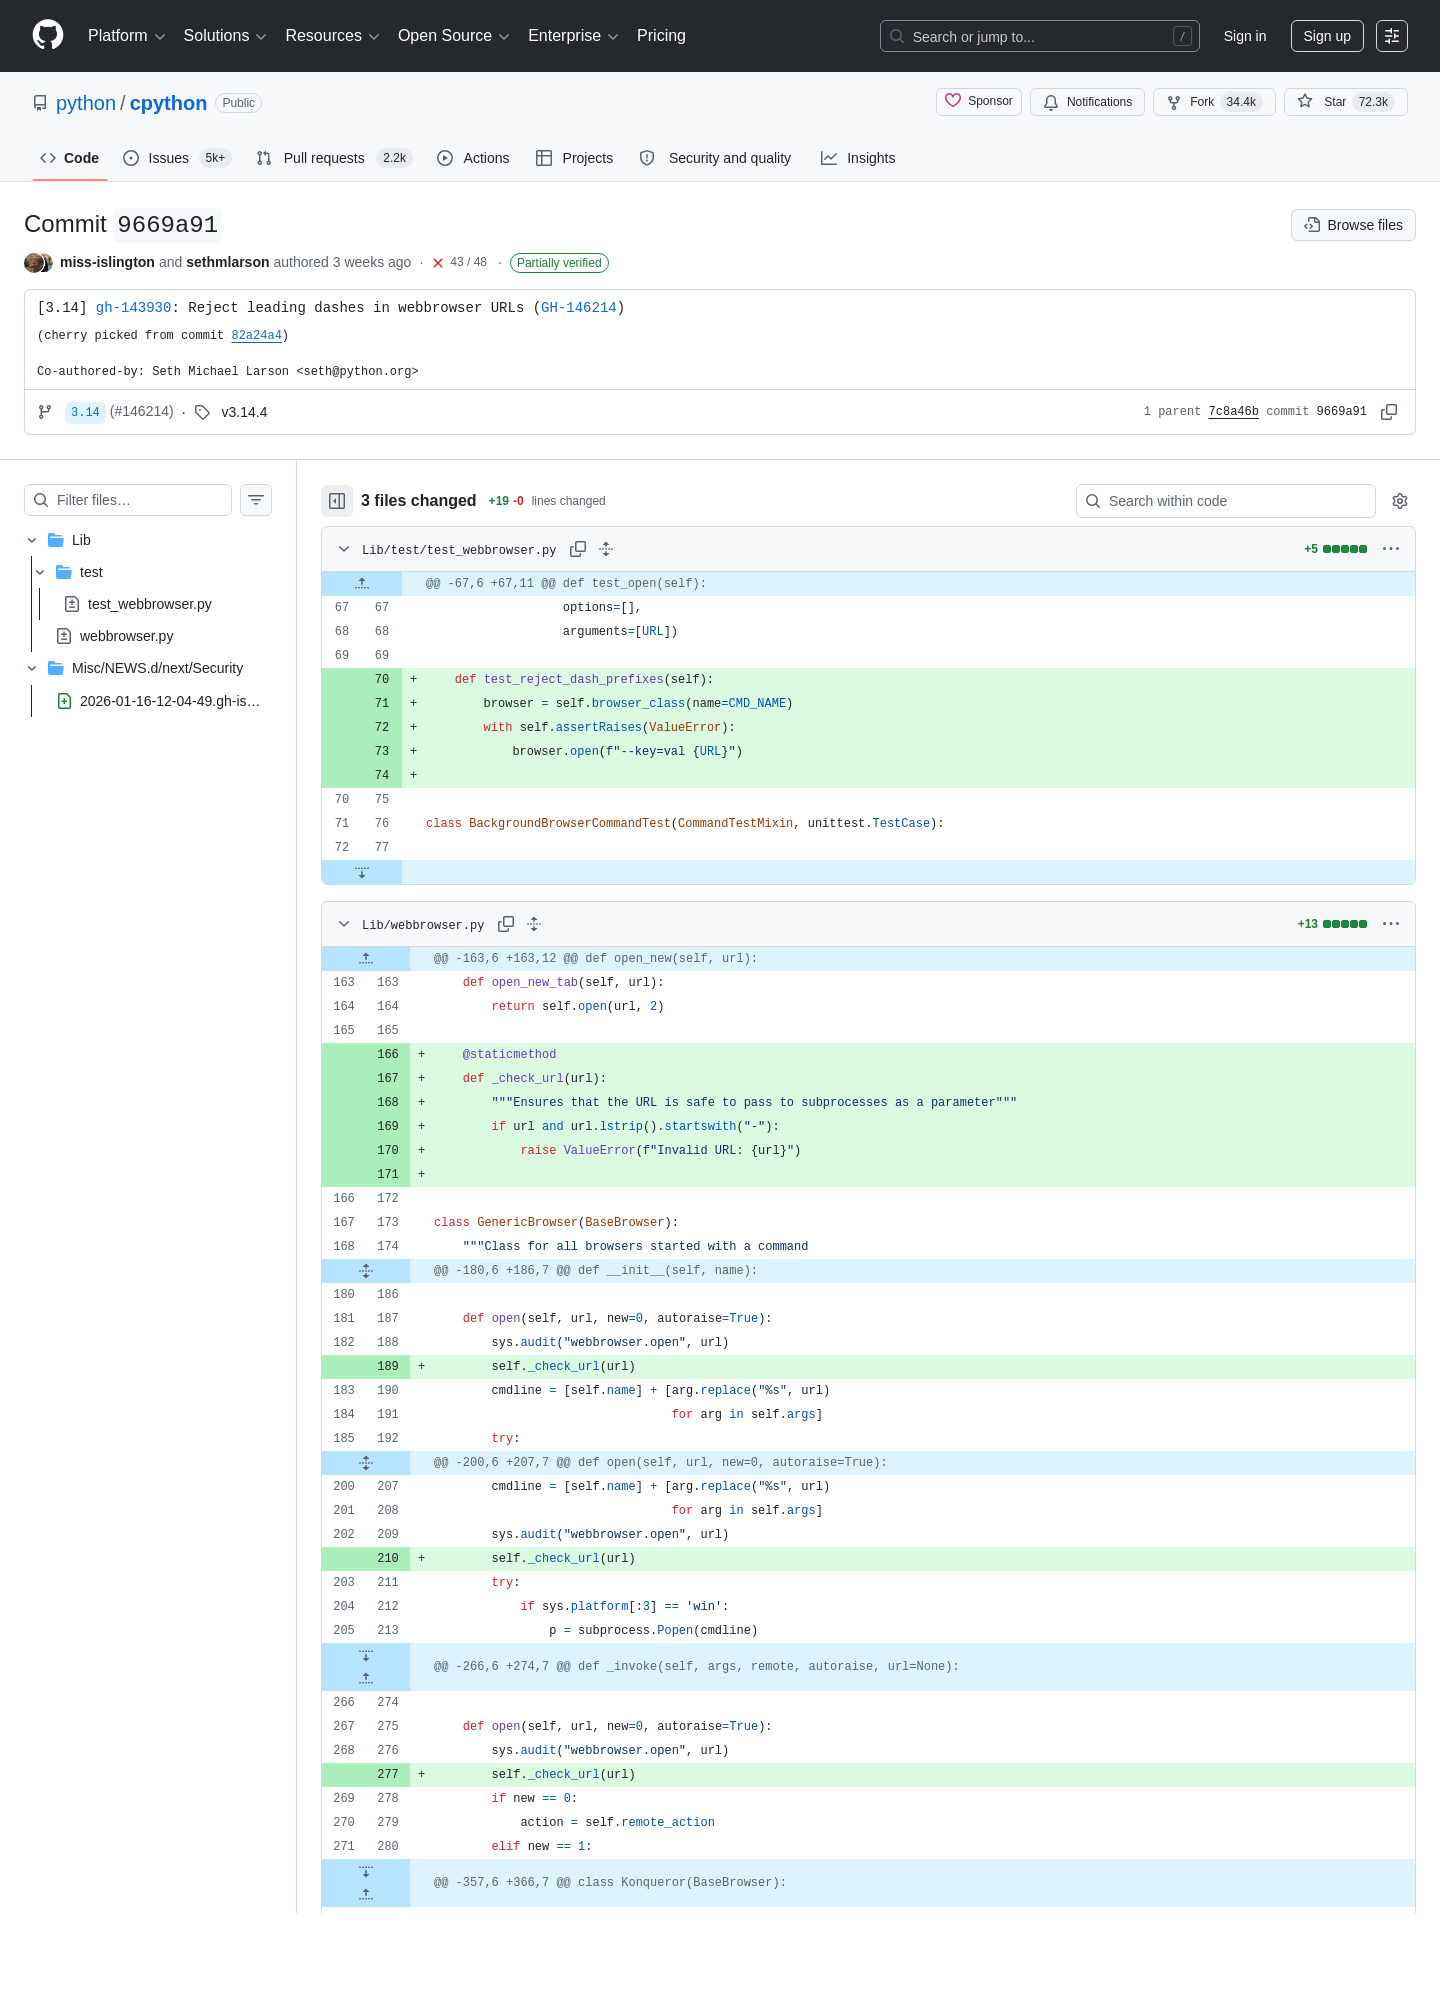The image size is (1440, 2000).
Task: Collapse the Misc/NEWS.d/next/Security folder
Action: pyautogui.click(x=32, y=668)
